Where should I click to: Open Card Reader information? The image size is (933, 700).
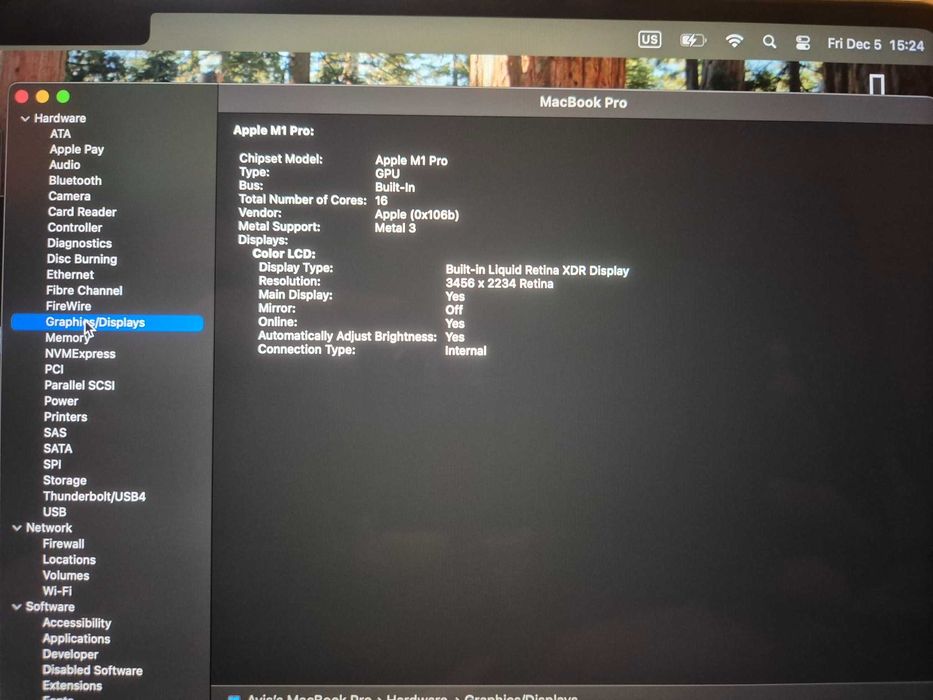pos(82,212)
